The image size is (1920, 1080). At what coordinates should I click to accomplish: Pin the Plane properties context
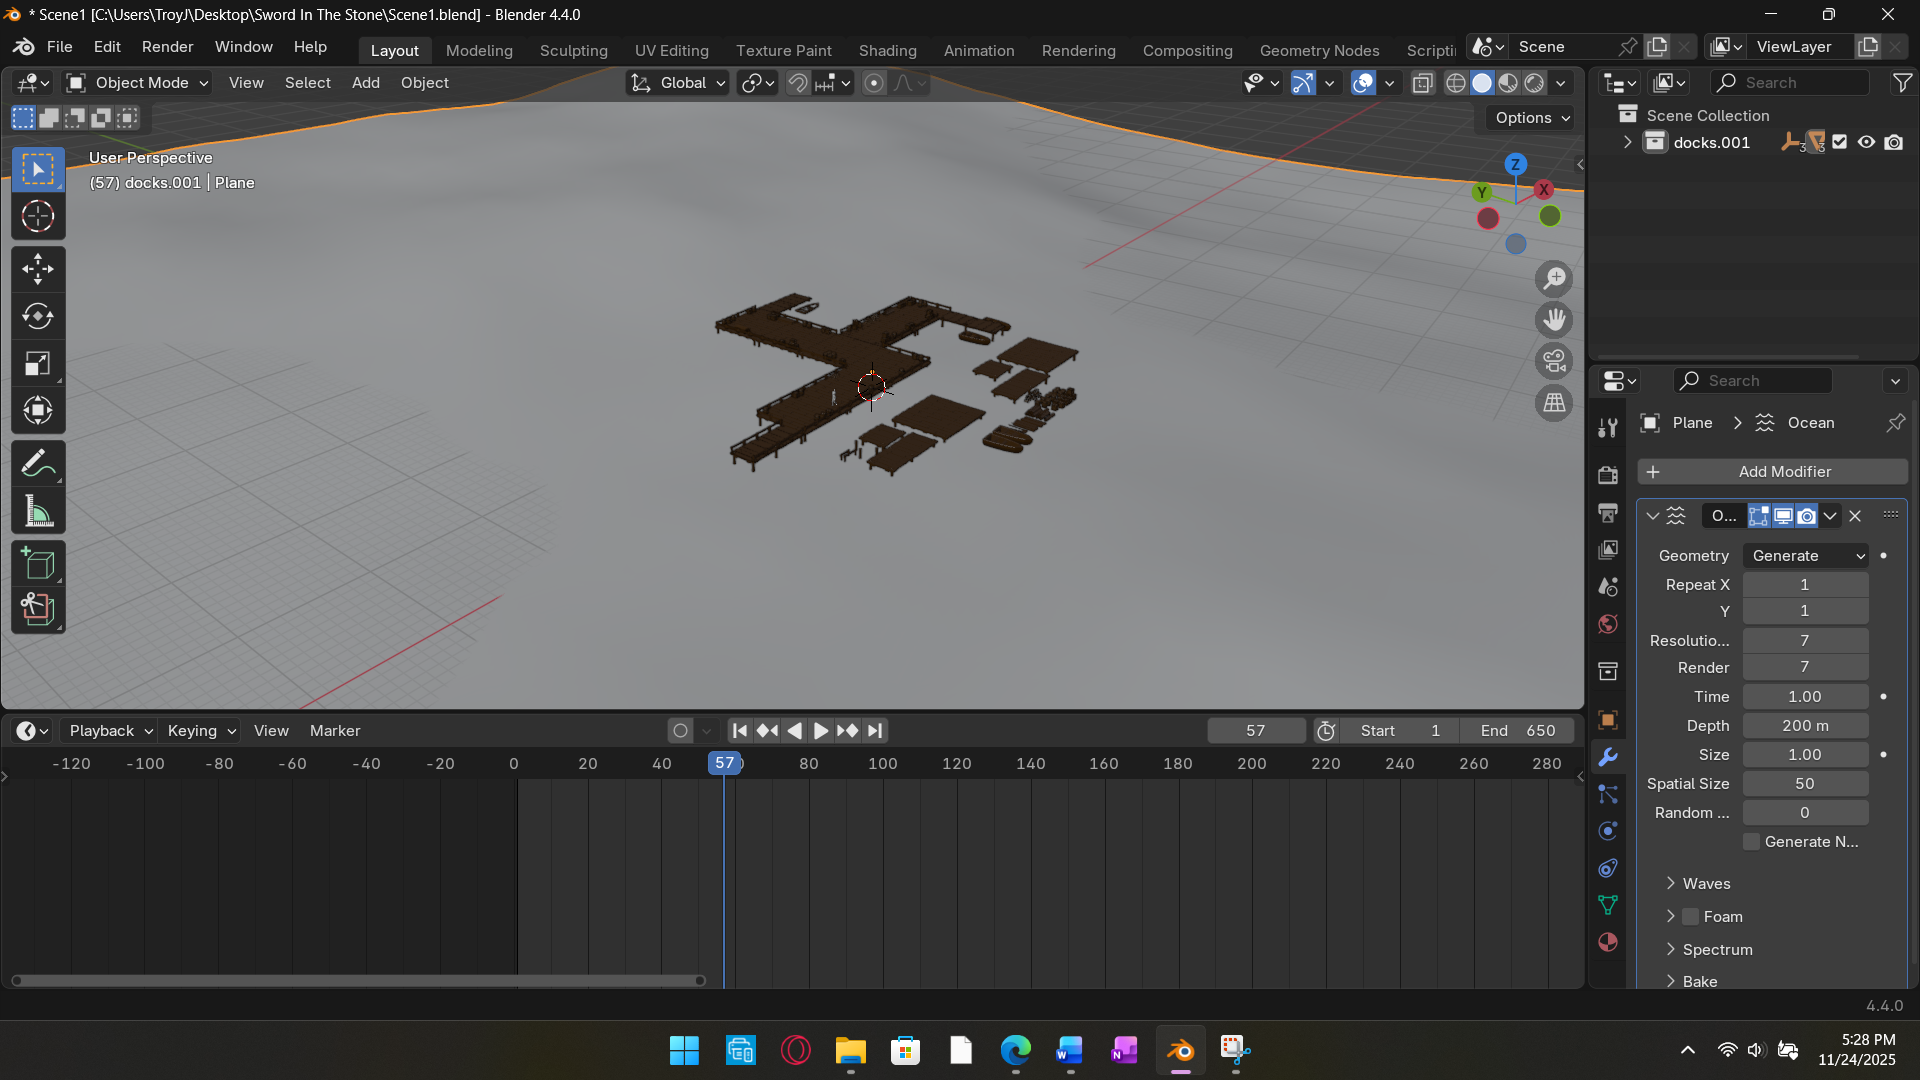point(1895,423)
